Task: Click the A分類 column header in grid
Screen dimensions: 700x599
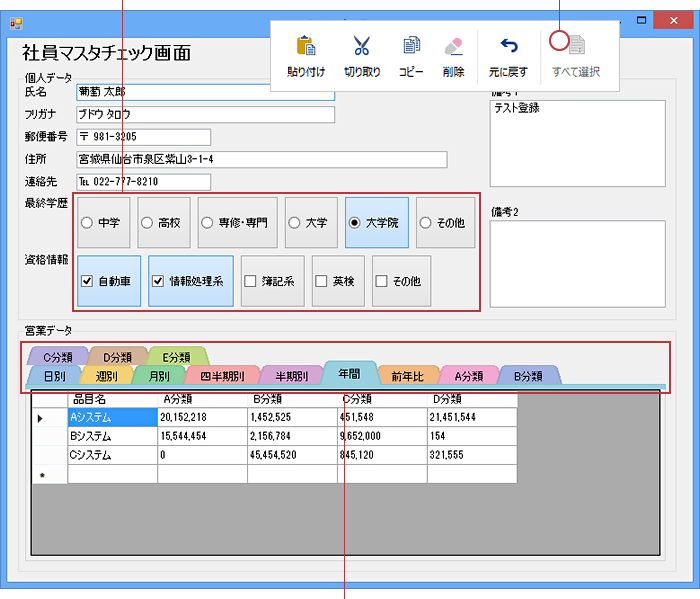Action: point(203,399)
